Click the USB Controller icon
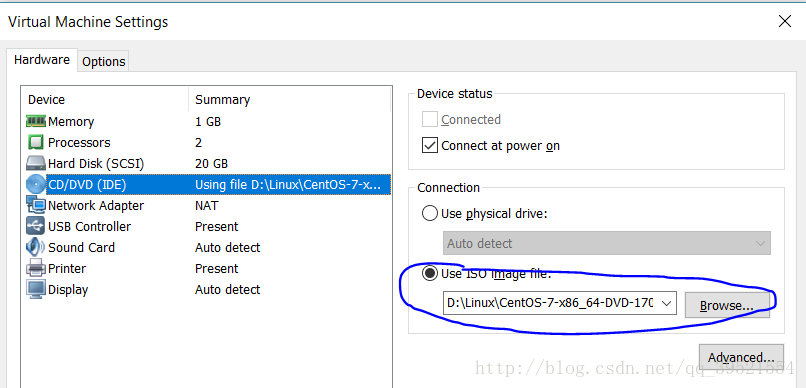 (35, 227)
